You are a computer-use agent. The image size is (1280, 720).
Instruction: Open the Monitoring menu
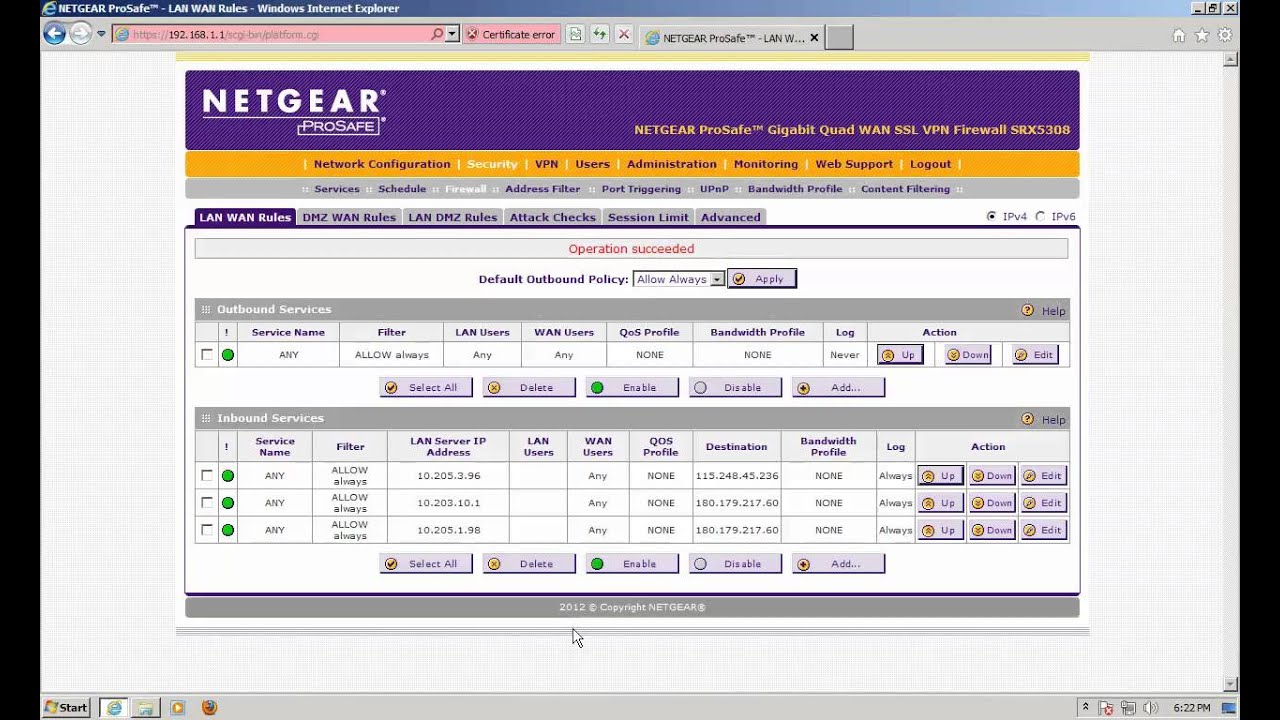click(766, 164)
